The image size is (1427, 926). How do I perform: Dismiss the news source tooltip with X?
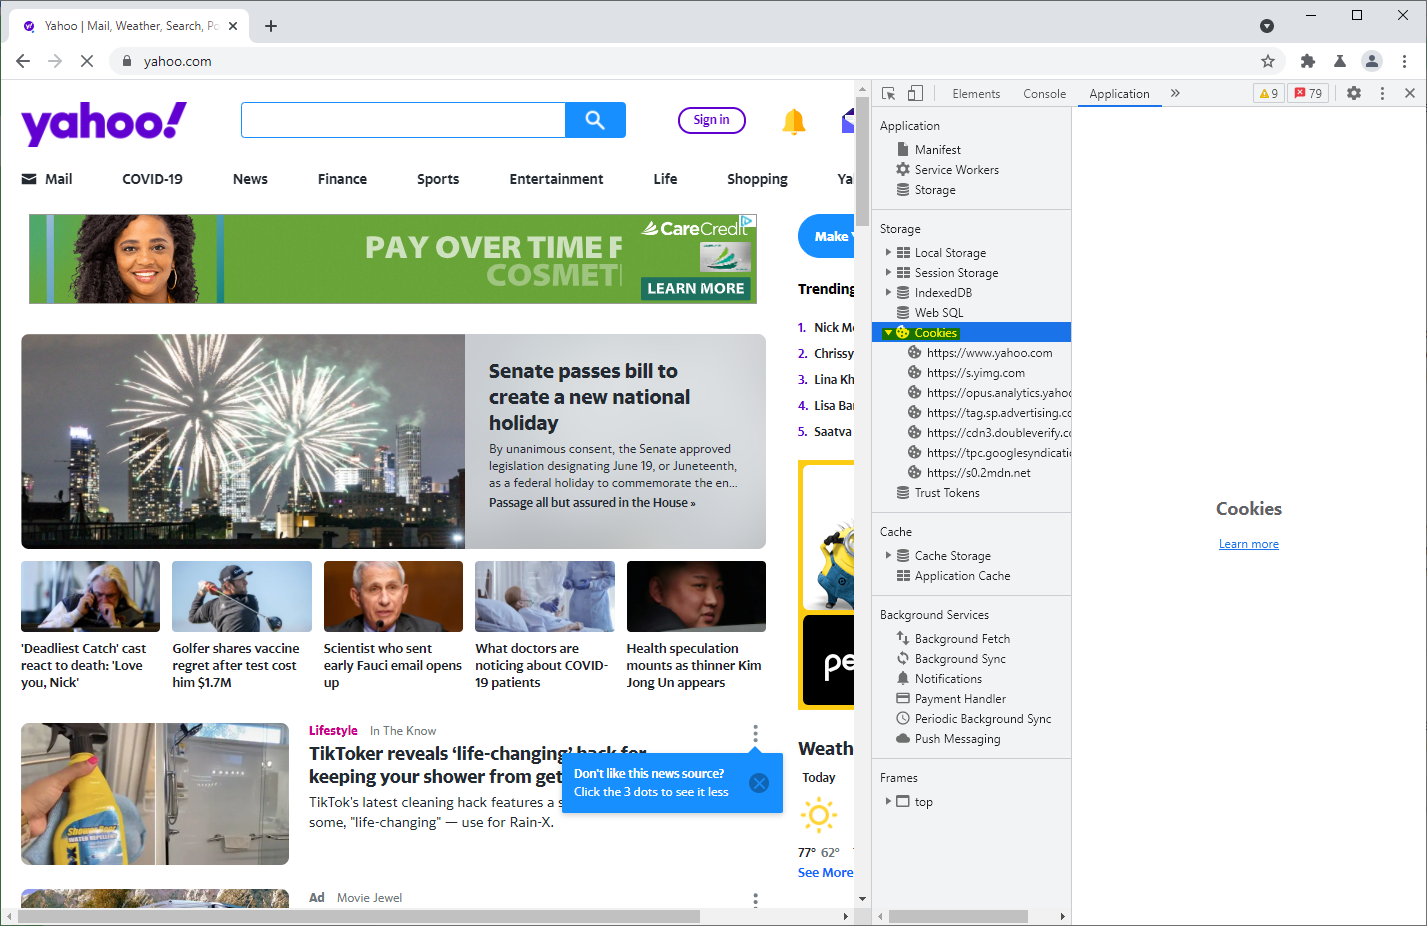(759, 783)
